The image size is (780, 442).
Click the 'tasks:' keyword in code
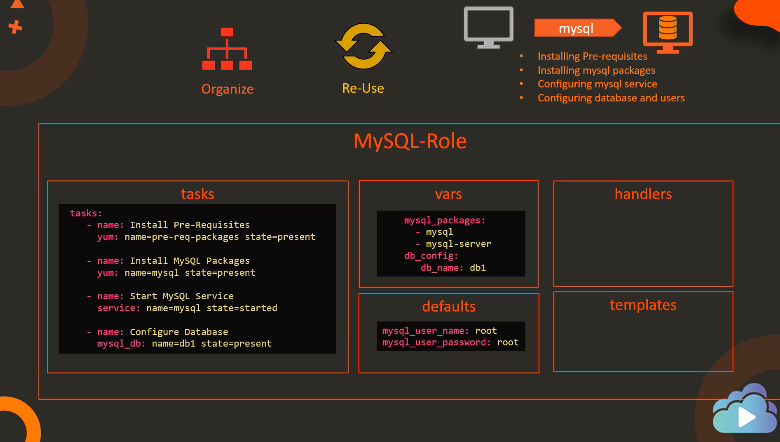(x=86, y=213)
